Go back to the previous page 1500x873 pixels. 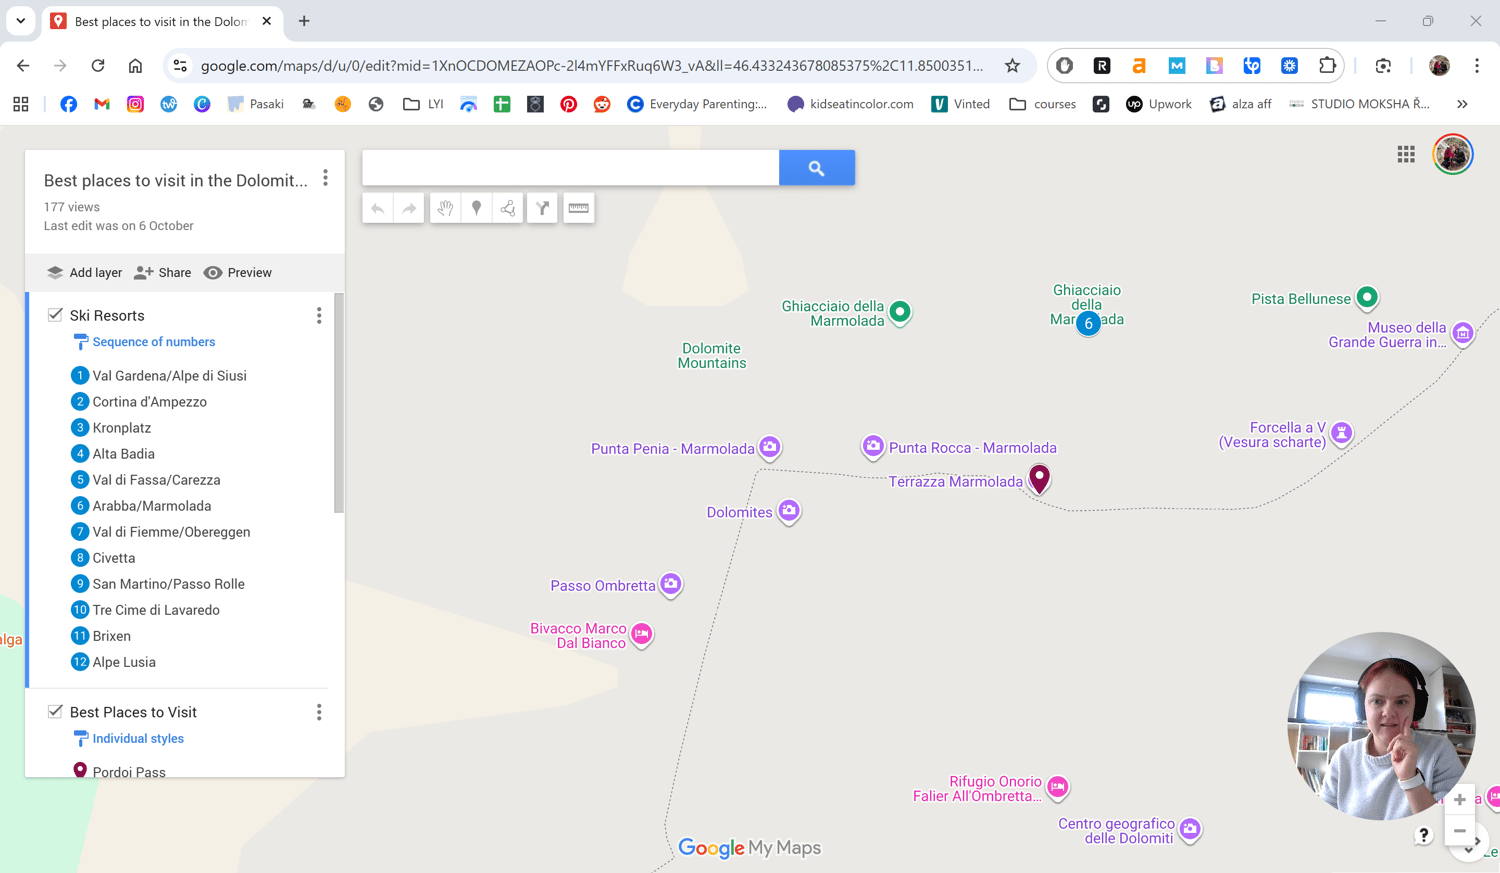[23, 66]
